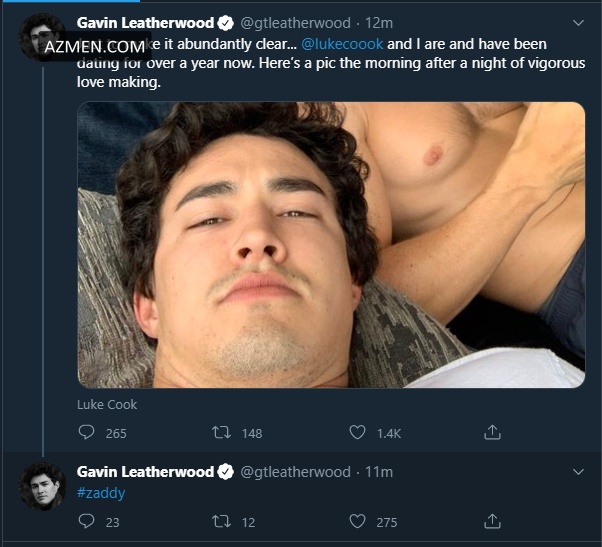Screen dimensions: 602x547
Task: Like the #zaddy tweet with 275 likes
Action: pos(358,521)
